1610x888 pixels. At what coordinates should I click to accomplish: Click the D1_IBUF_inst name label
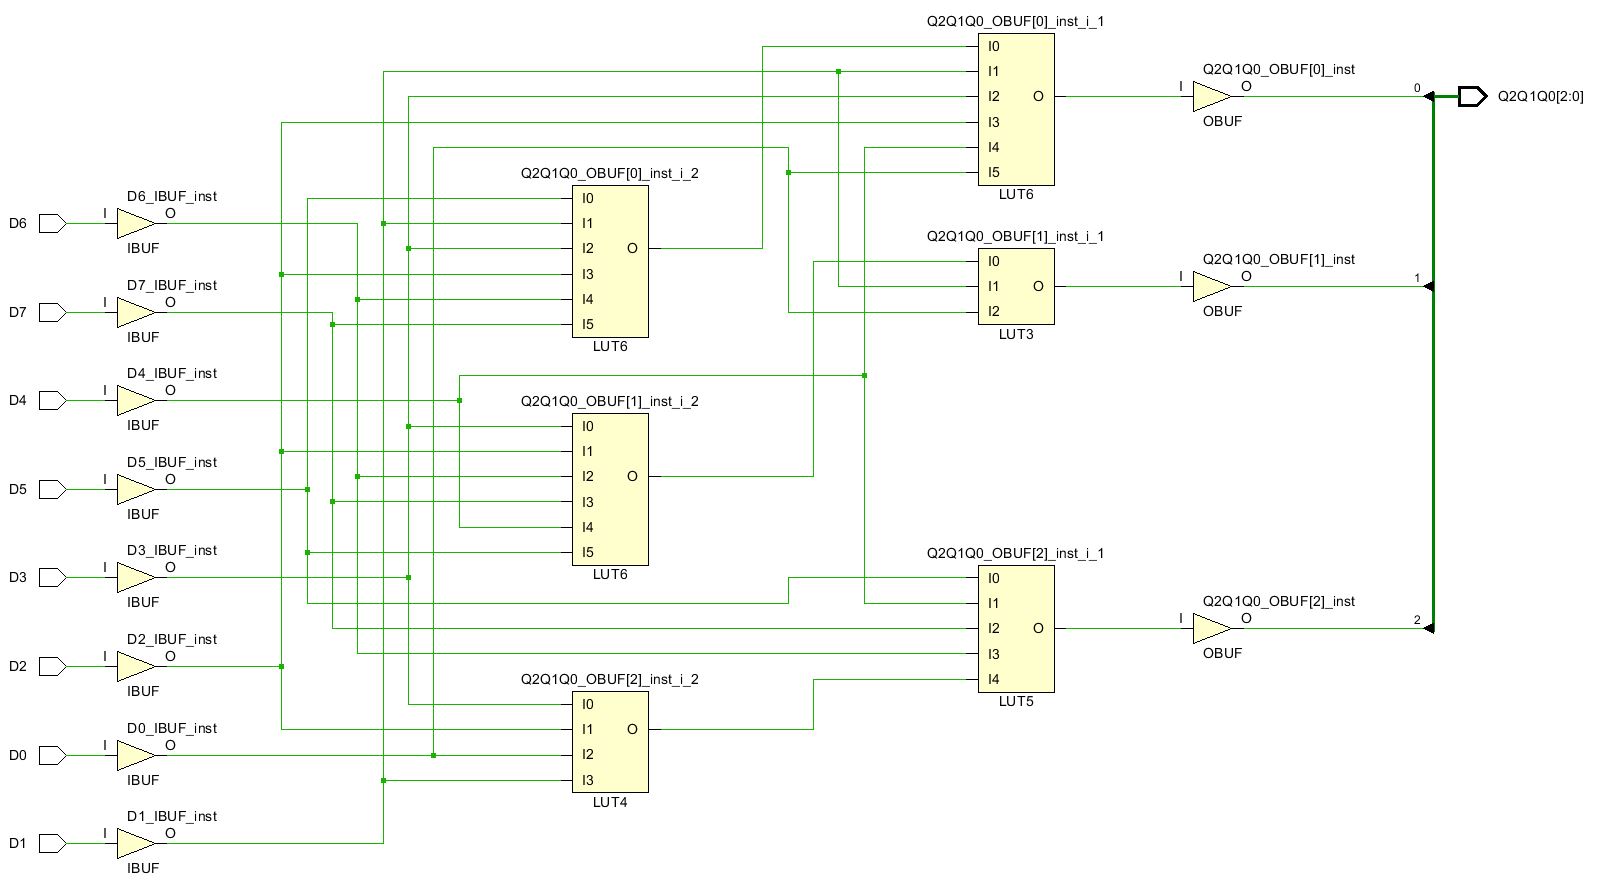point(172,816)
